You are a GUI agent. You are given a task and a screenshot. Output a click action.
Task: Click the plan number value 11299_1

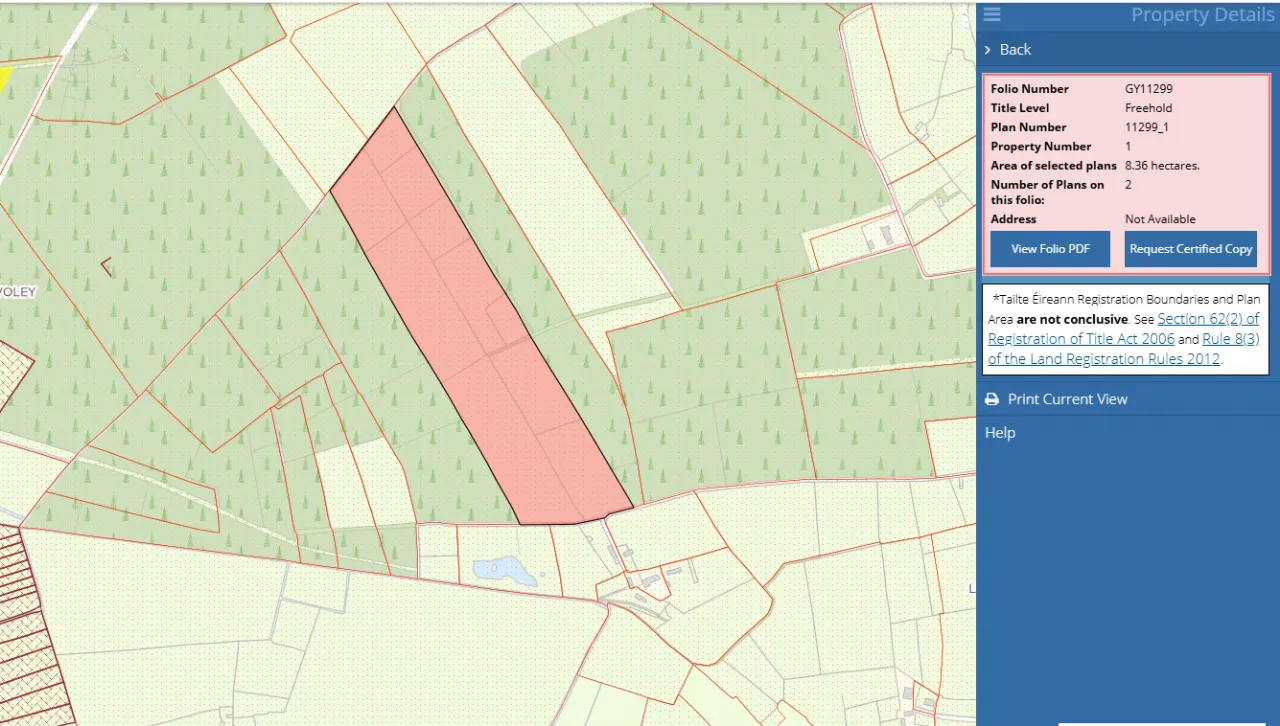1146,127
